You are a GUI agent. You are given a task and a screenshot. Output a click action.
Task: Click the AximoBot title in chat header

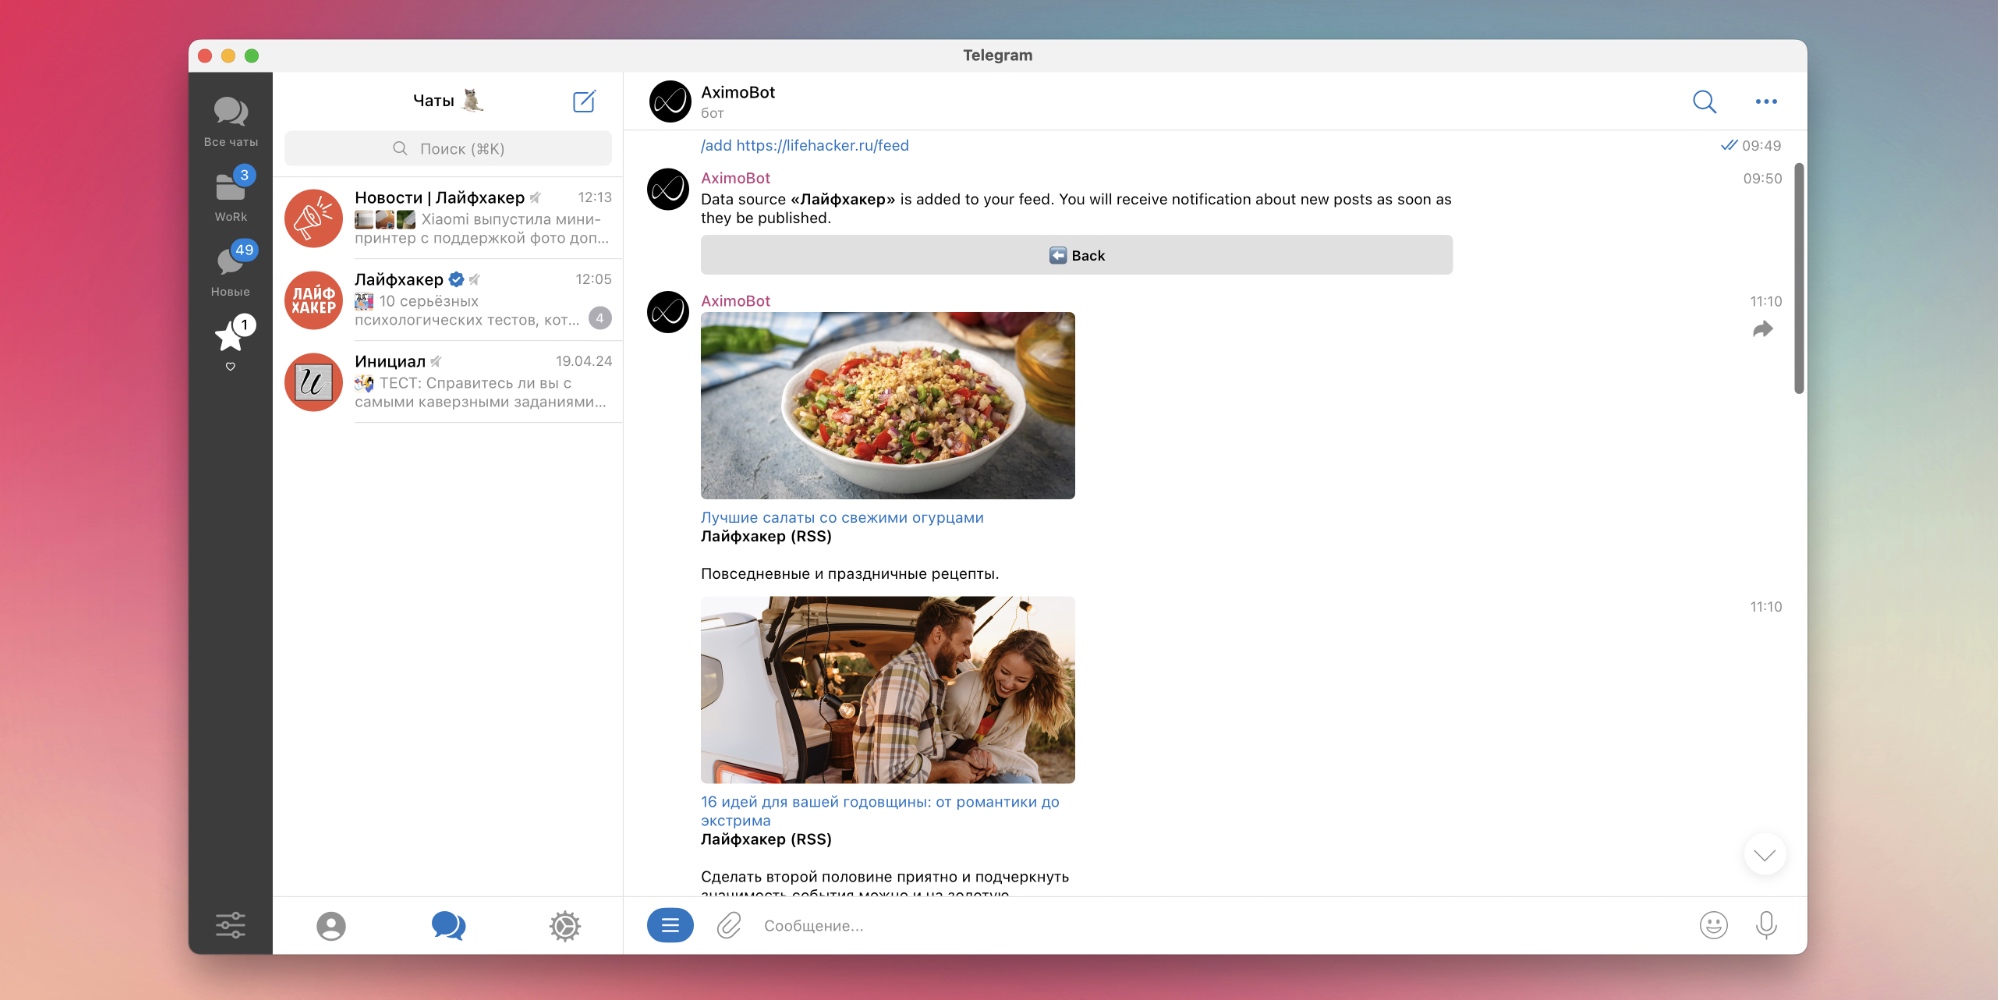pyautogui.click(x=738, y=92)
